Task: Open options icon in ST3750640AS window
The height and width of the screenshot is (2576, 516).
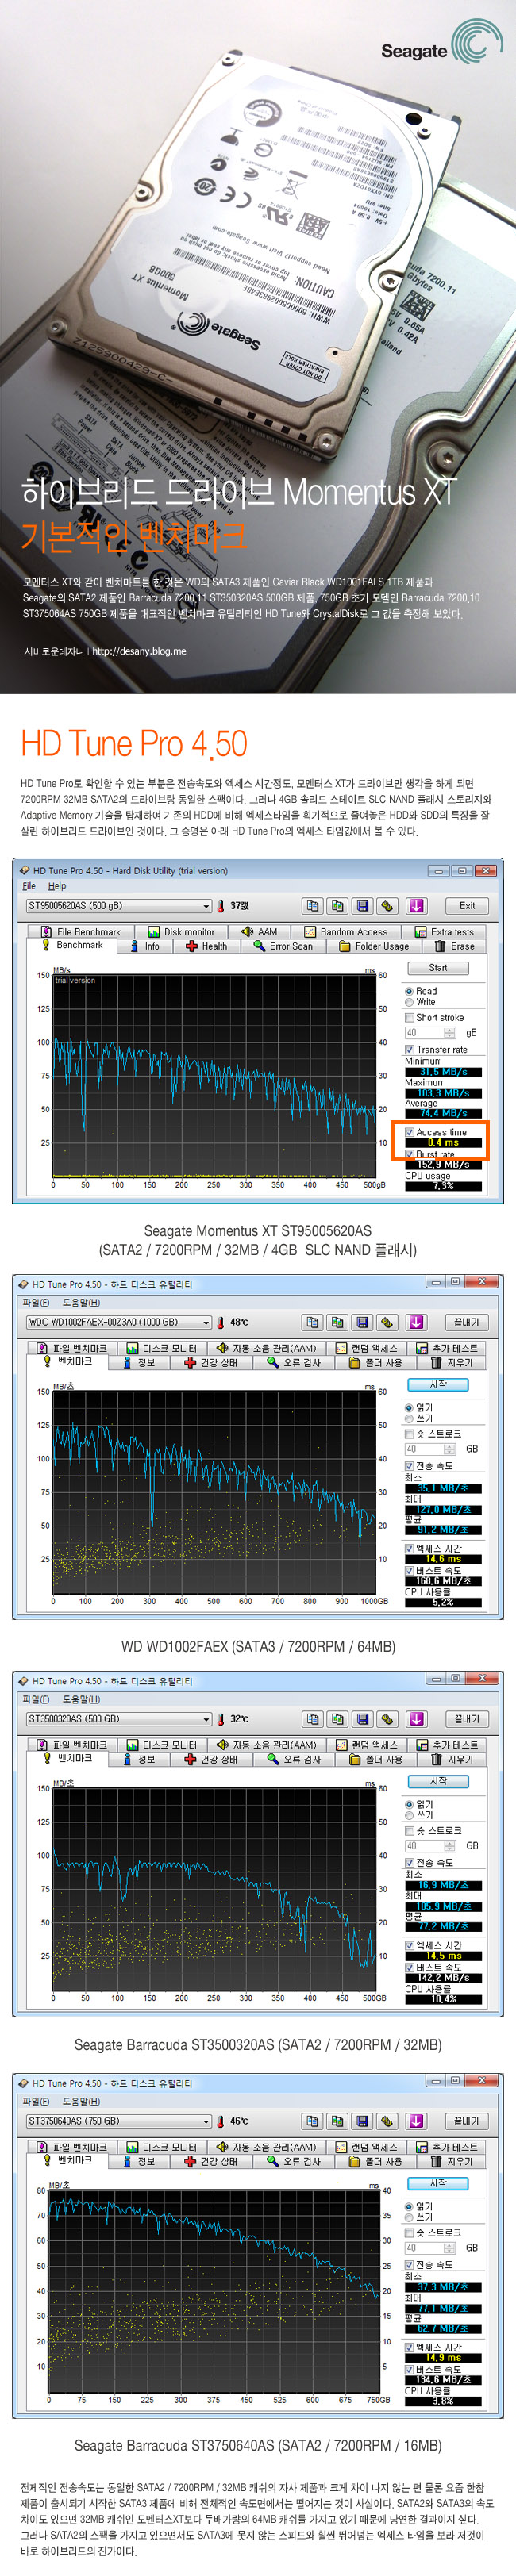Action: click(x=388, y=2121)
